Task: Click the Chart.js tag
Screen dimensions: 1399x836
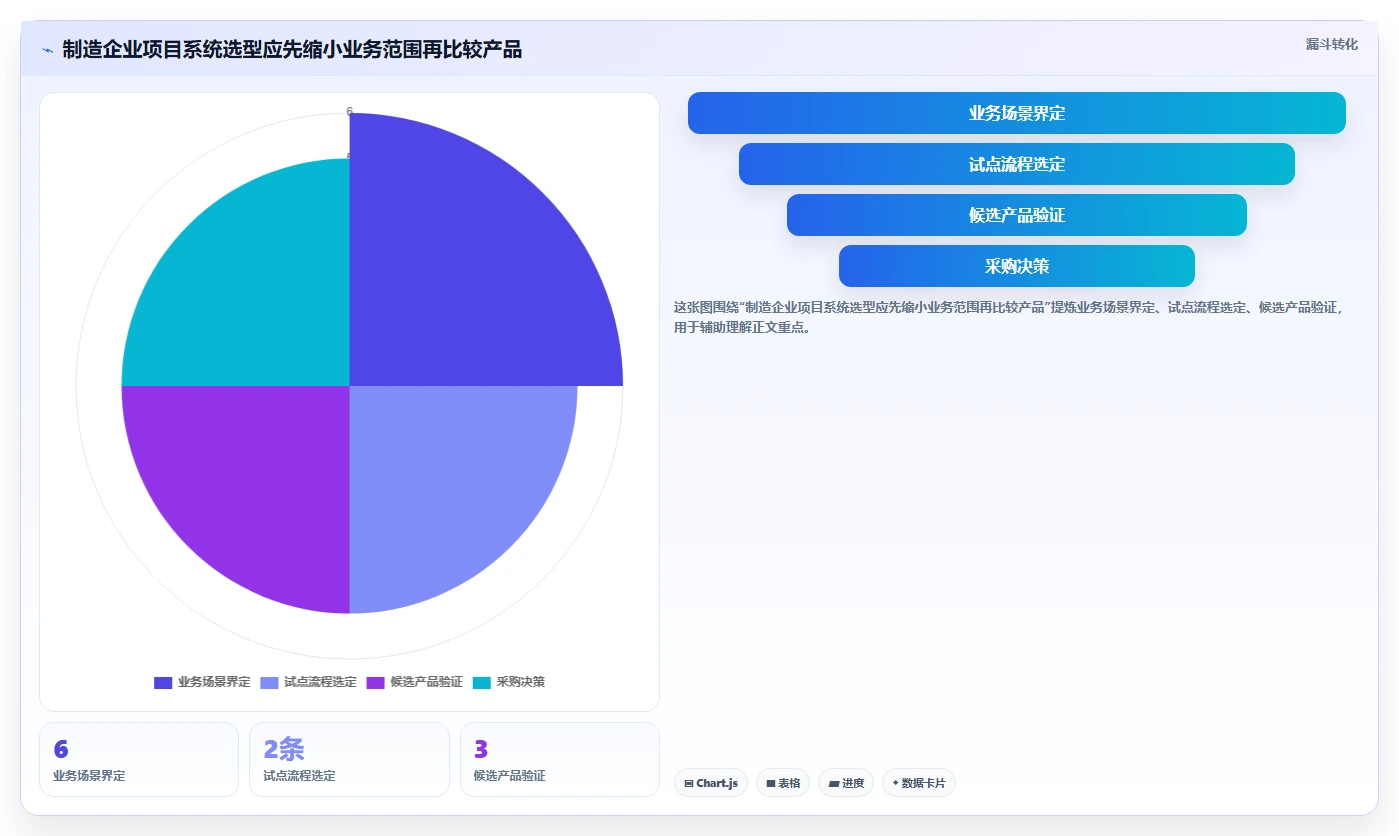Action: (711, 783)
